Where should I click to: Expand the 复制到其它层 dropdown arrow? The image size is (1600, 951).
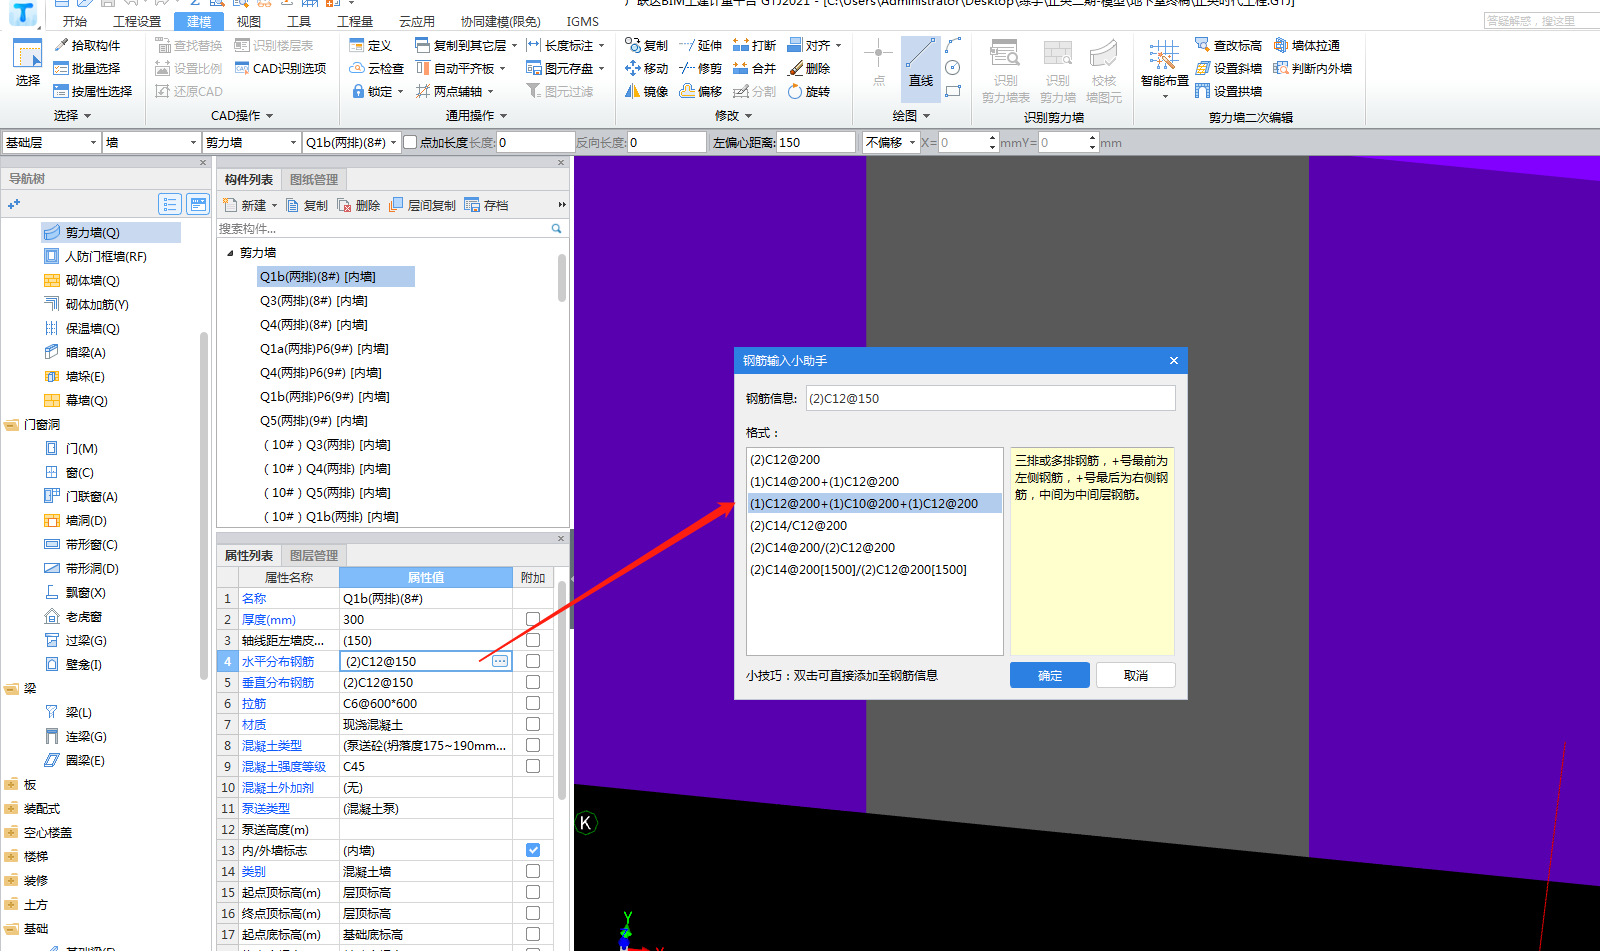(x=514, y=45)
